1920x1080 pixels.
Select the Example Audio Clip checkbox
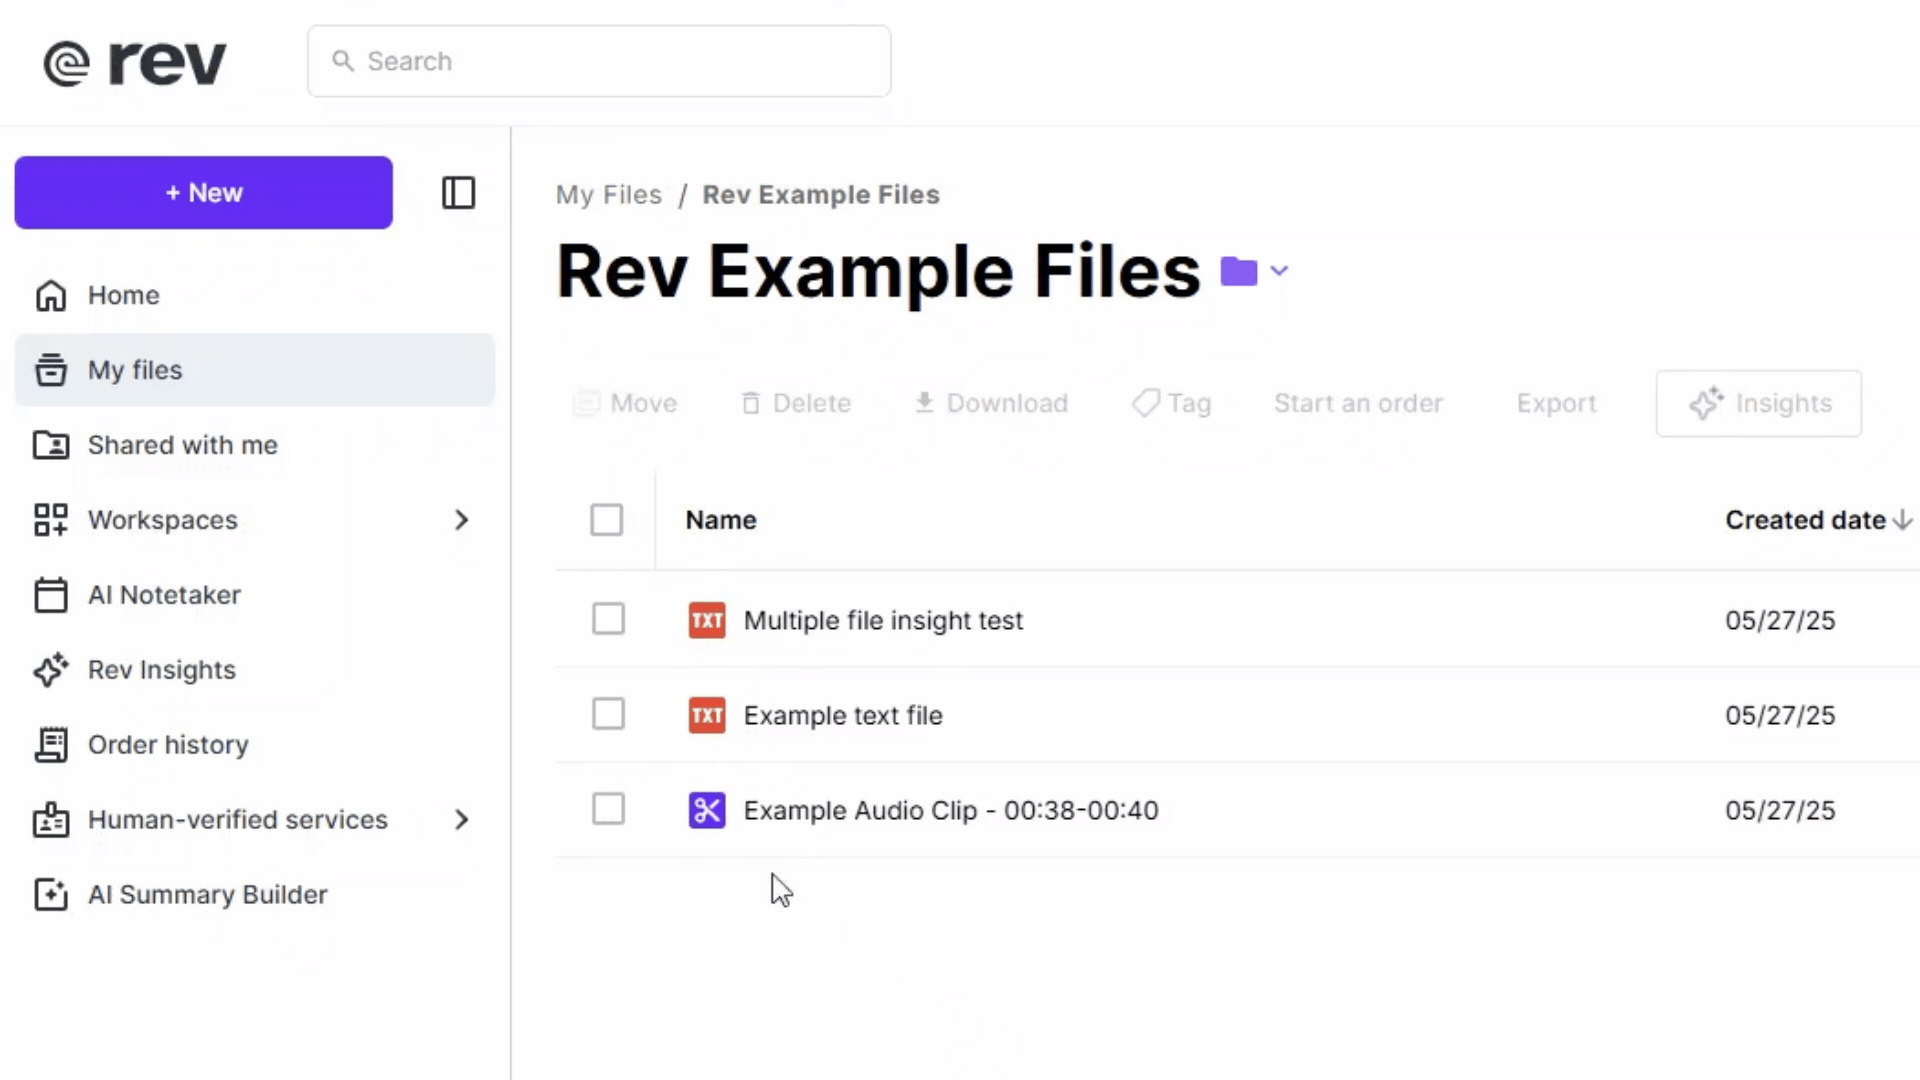tap(608, 809)
